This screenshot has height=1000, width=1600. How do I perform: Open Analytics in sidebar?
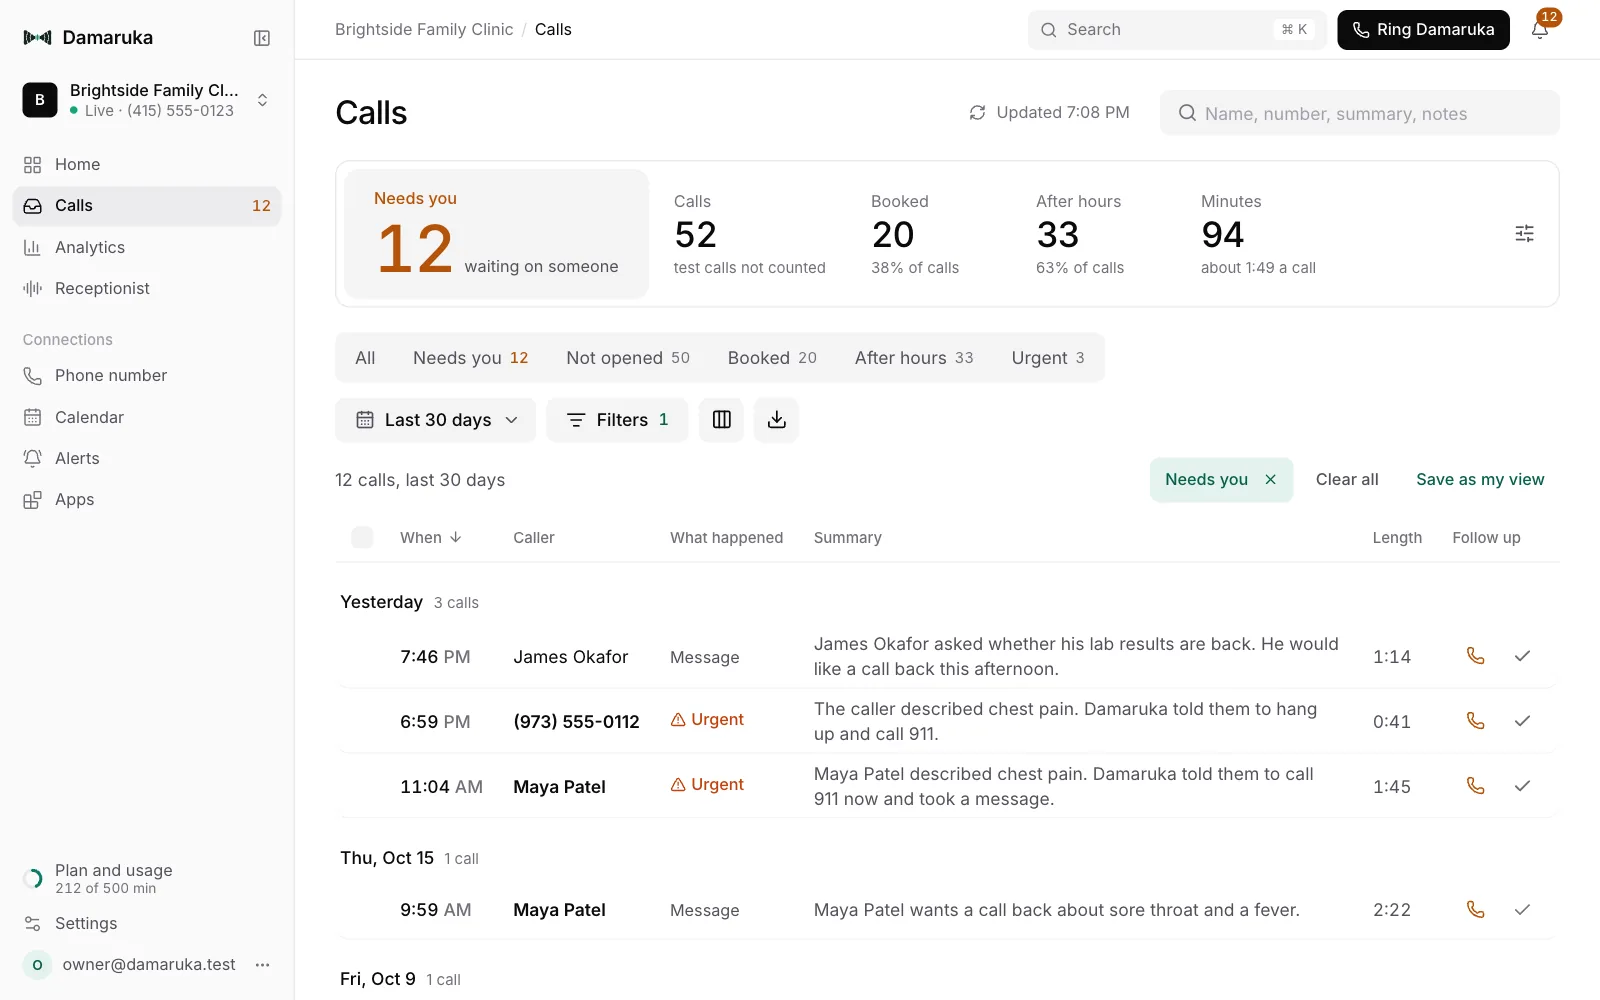tap(148, 247)
